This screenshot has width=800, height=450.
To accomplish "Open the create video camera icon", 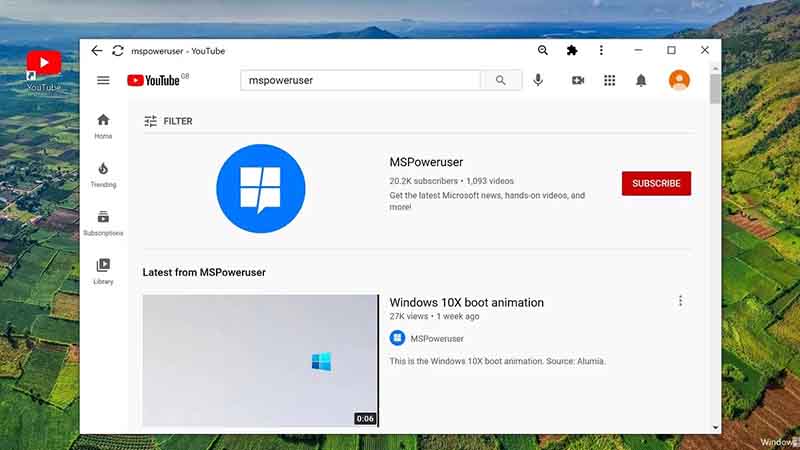I will (x=578, y=80).
